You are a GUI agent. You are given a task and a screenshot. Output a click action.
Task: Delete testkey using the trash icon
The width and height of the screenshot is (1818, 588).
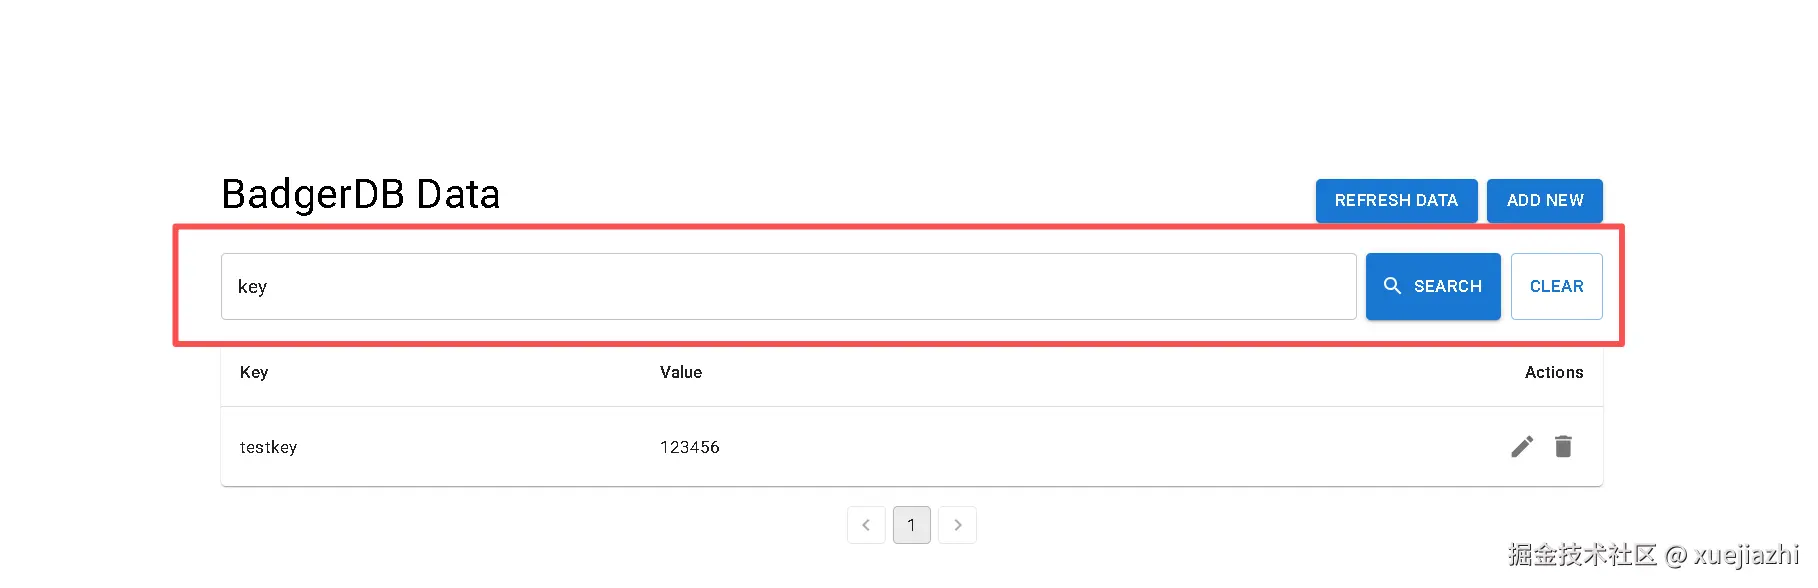pyautogui.click(x=1563, y=446)
